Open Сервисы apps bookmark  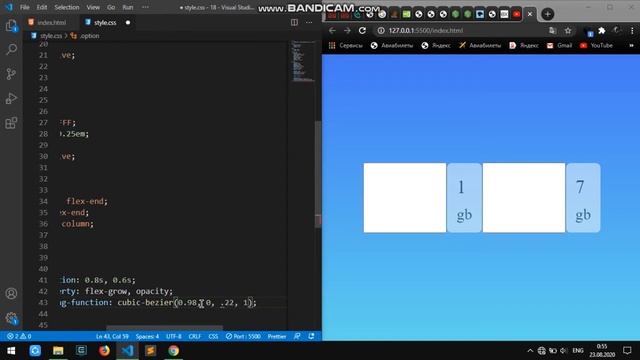point(345,46)
